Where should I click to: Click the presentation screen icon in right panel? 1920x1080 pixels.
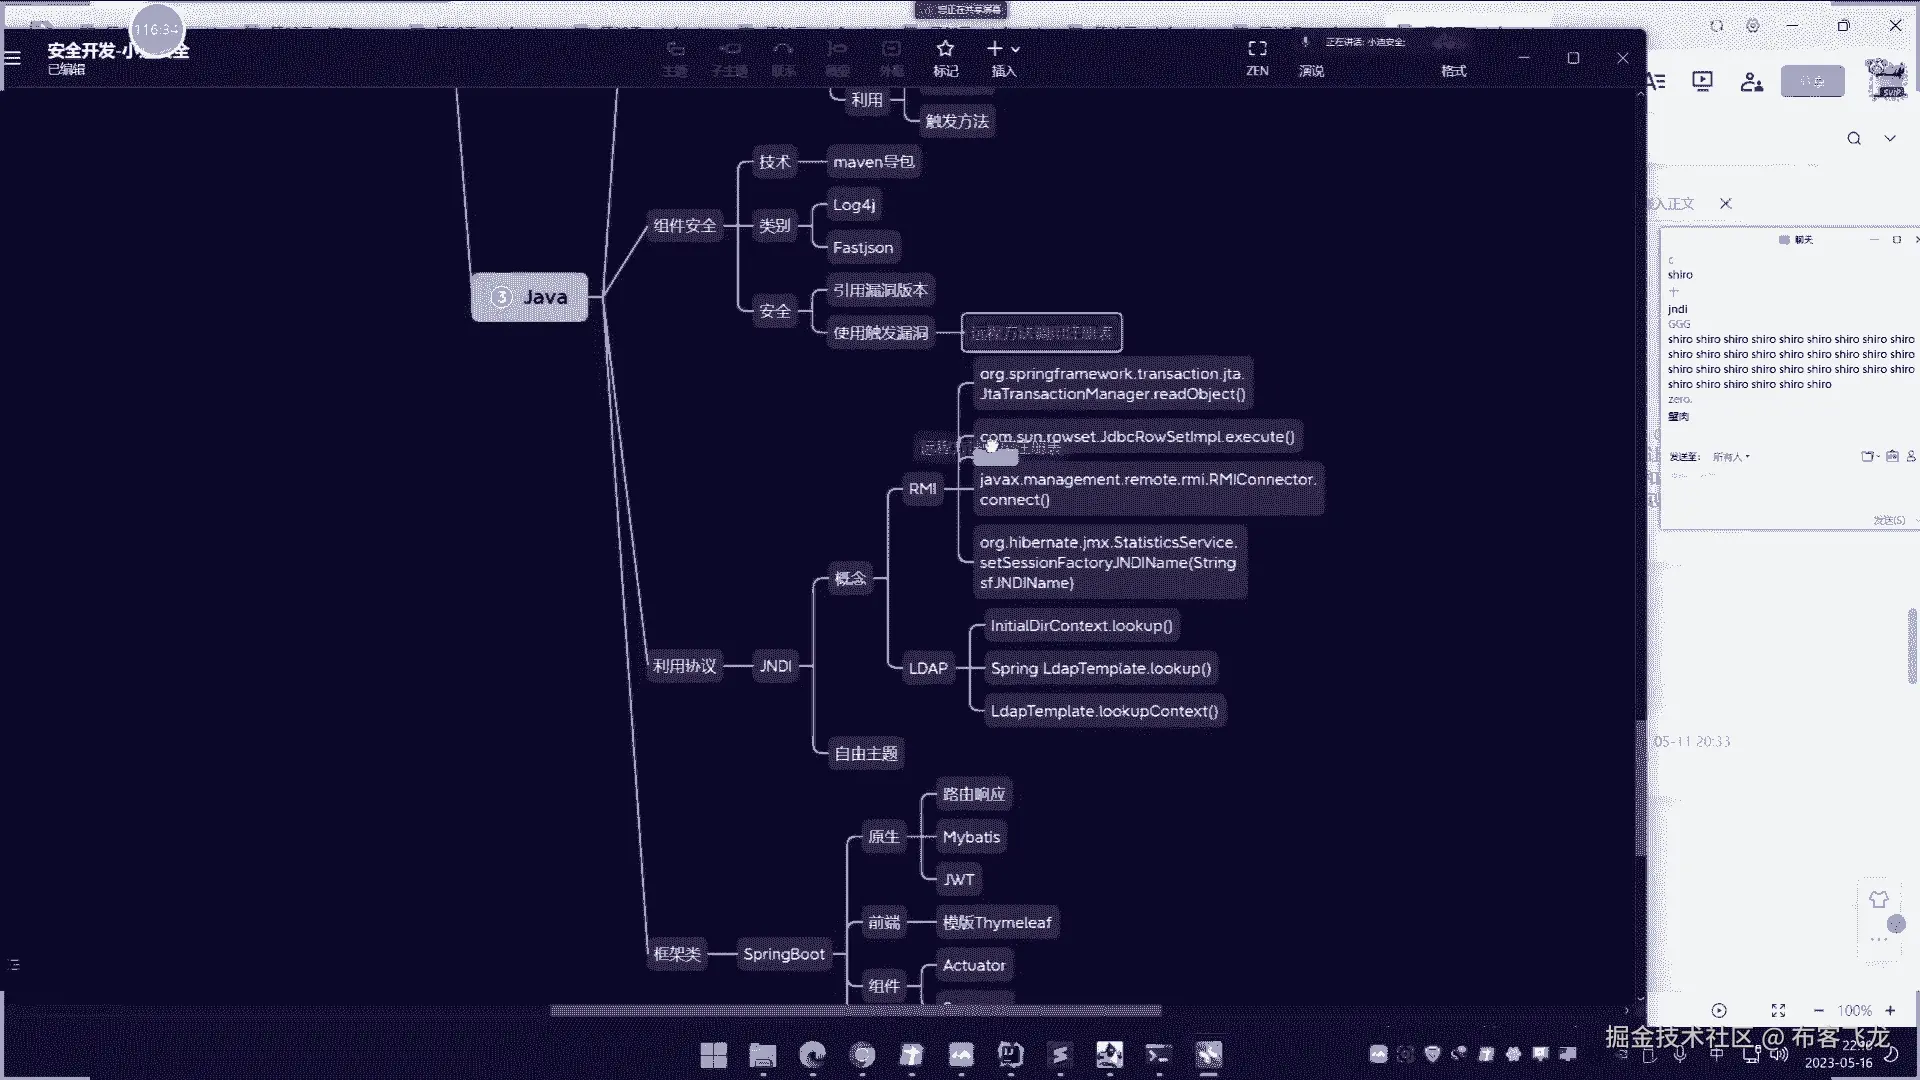pyautogui.click(x=1702, y=81)
